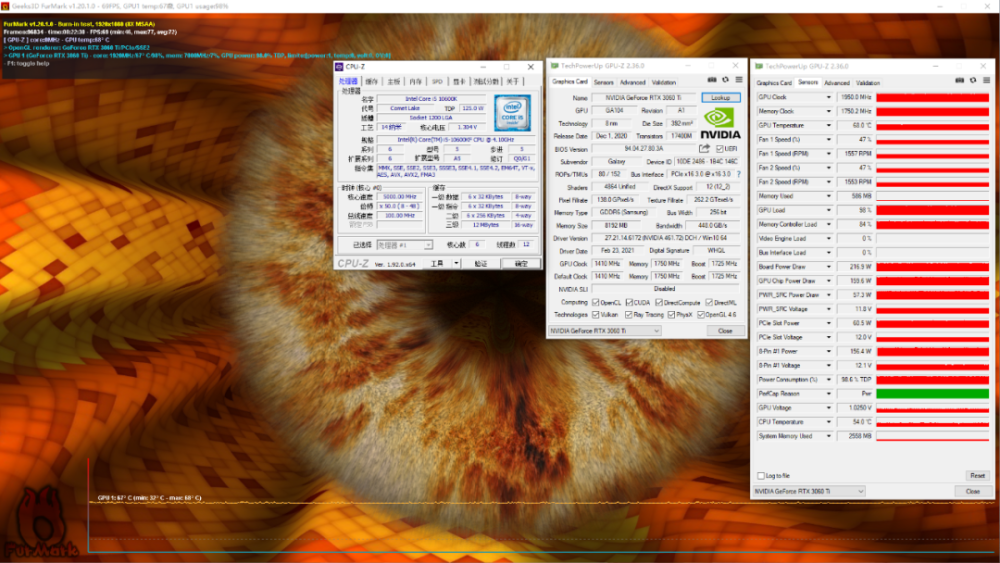1000x563 pixels.
Task: Toggle the PhysX checkbox
Action: (x=672, y=315)
